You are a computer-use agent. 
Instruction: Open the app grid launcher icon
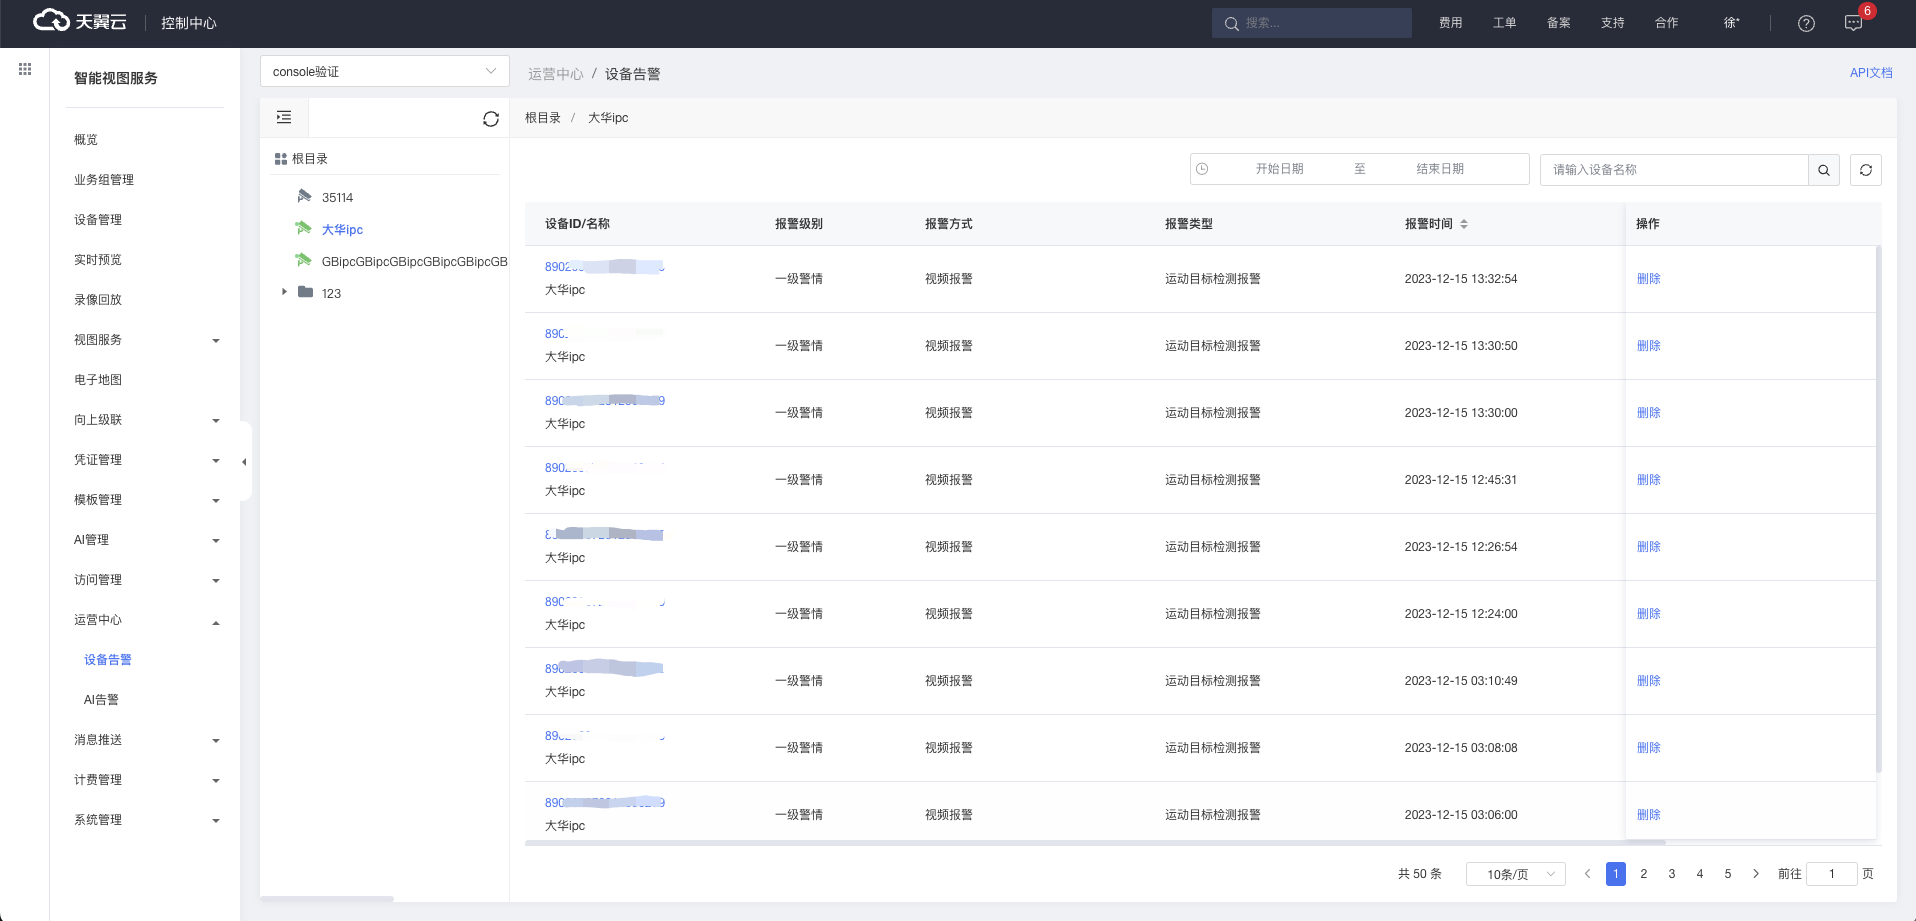[25, 69]
